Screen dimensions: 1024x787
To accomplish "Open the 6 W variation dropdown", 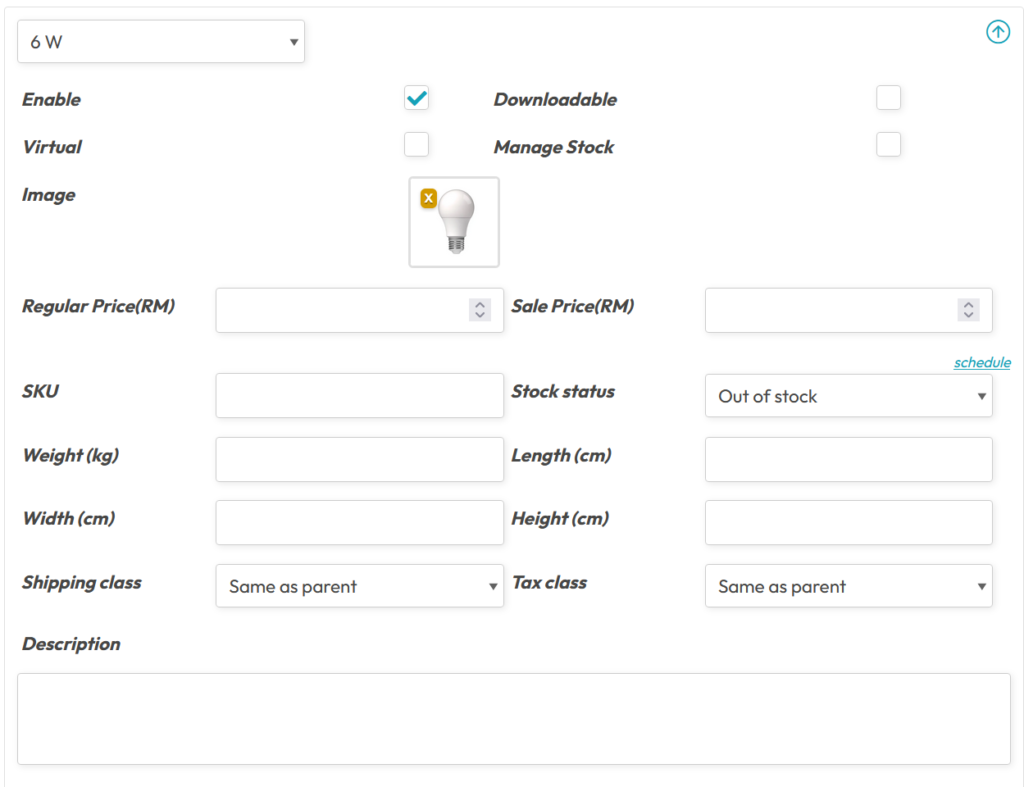I will pyautogui.click(x=161, y=42).
